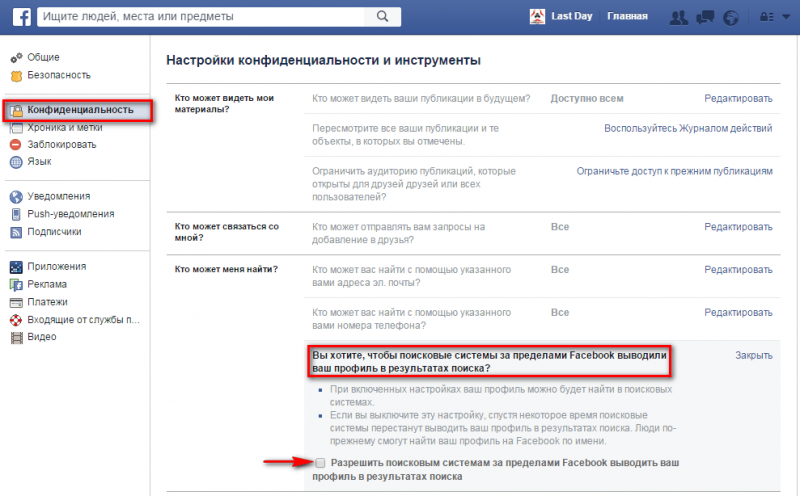Expand the account dropdown arrow

point(786,17)
